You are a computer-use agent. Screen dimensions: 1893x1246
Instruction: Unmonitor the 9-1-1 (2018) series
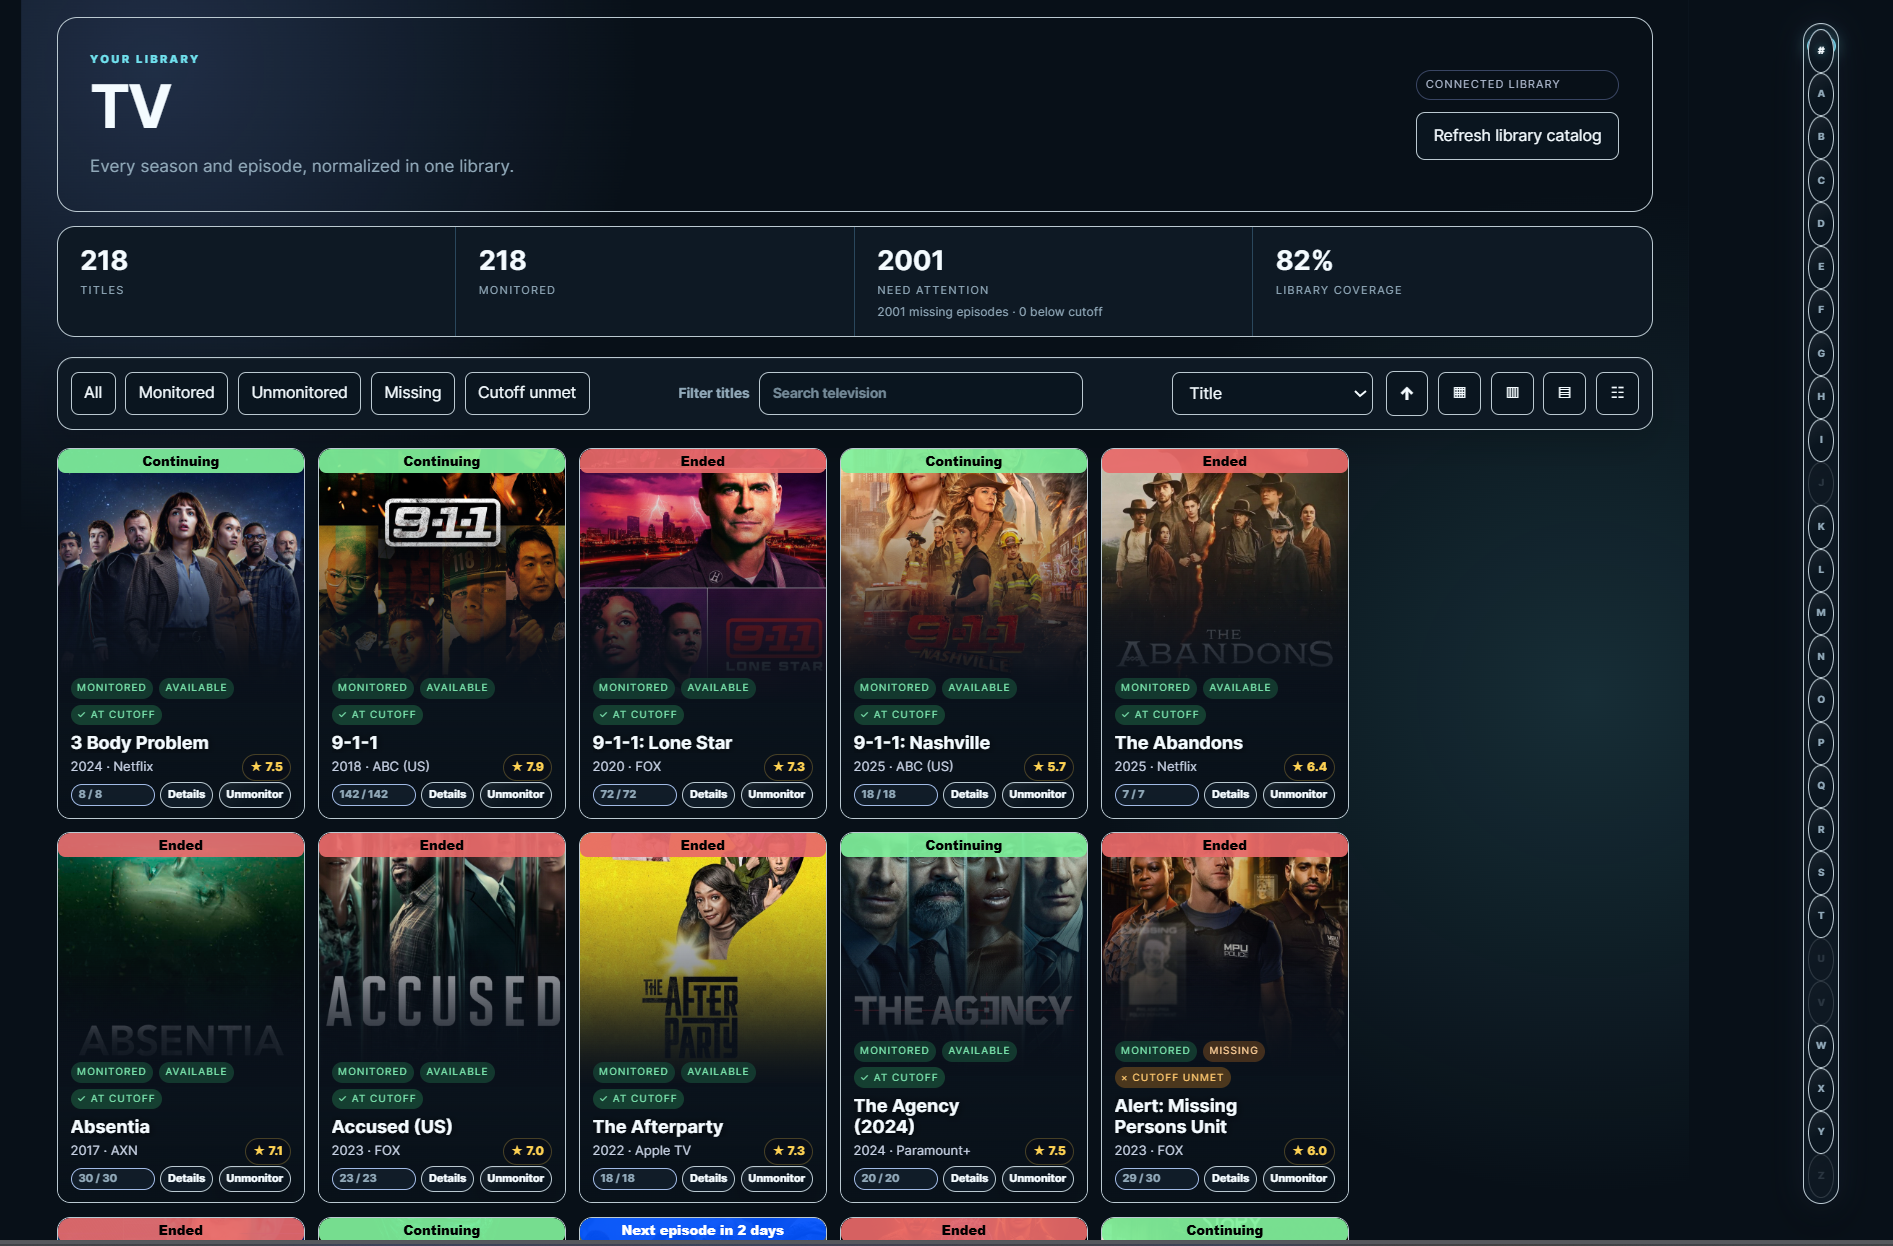click(516, 794)
